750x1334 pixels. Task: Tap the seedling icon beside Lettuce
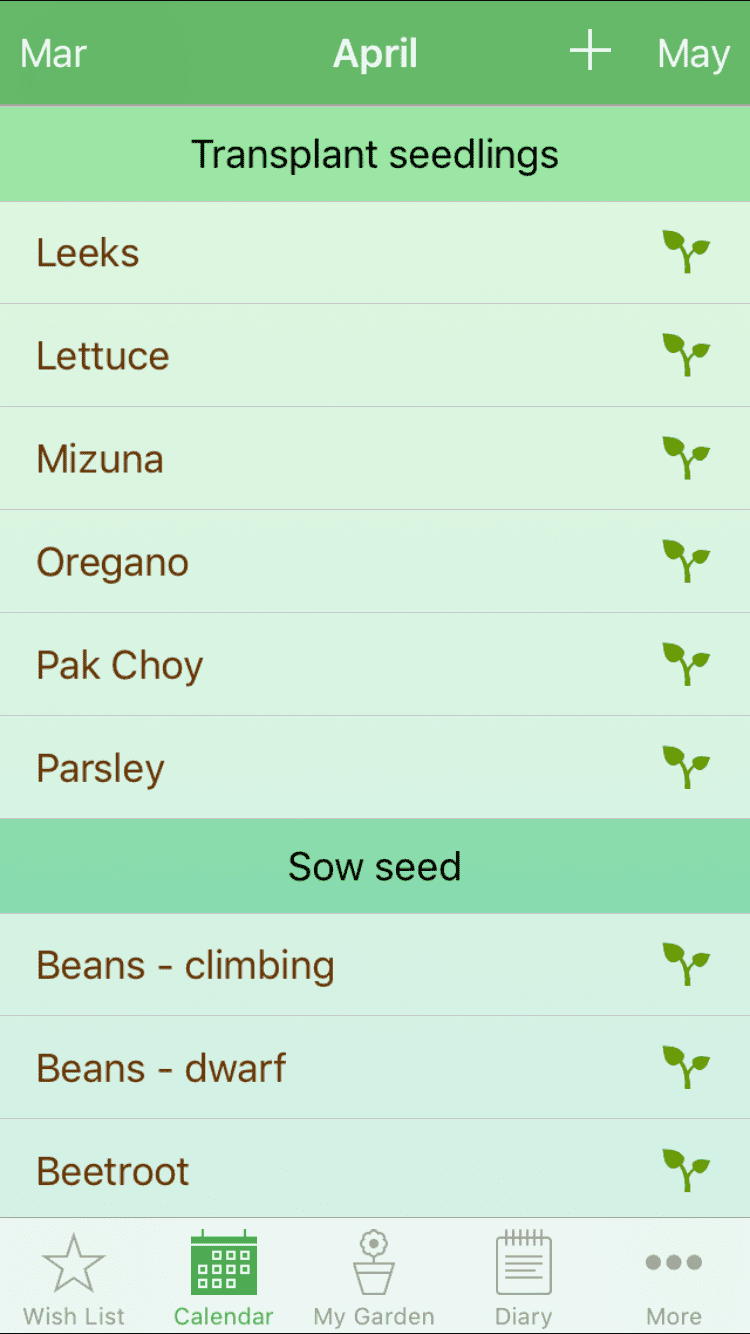pos(686,355)
